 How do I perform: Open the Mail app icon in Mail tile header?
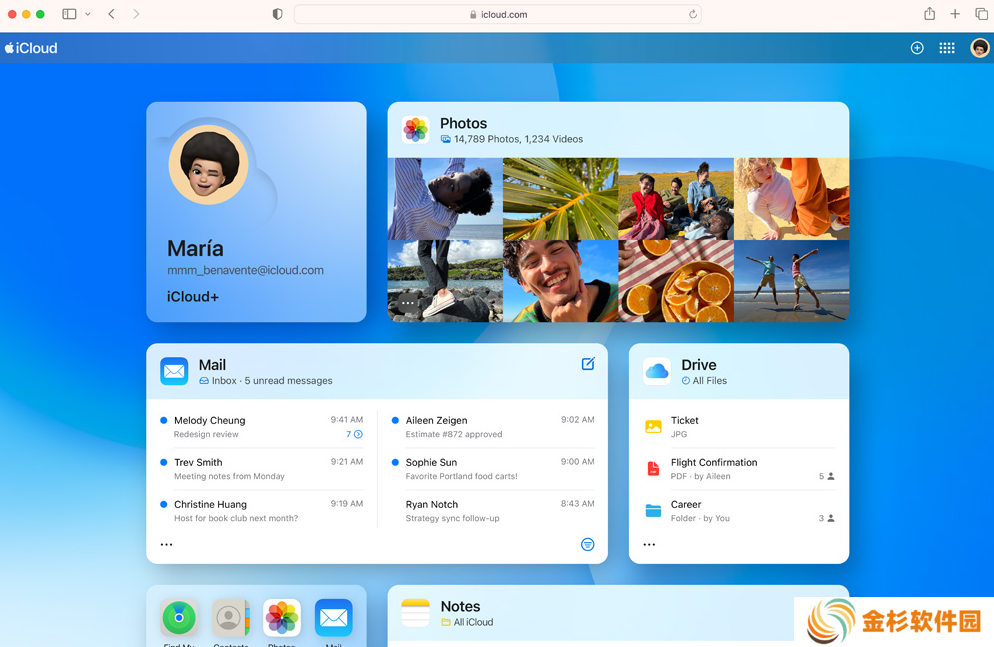[x=174, y=371]
